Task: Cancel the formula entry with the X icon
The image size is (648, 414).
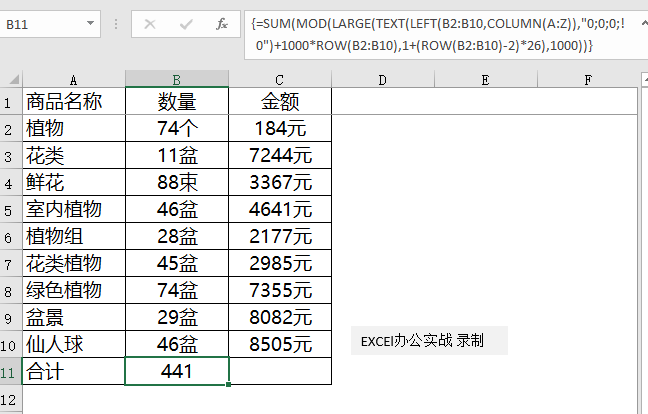Action: [x=150, y=24]
